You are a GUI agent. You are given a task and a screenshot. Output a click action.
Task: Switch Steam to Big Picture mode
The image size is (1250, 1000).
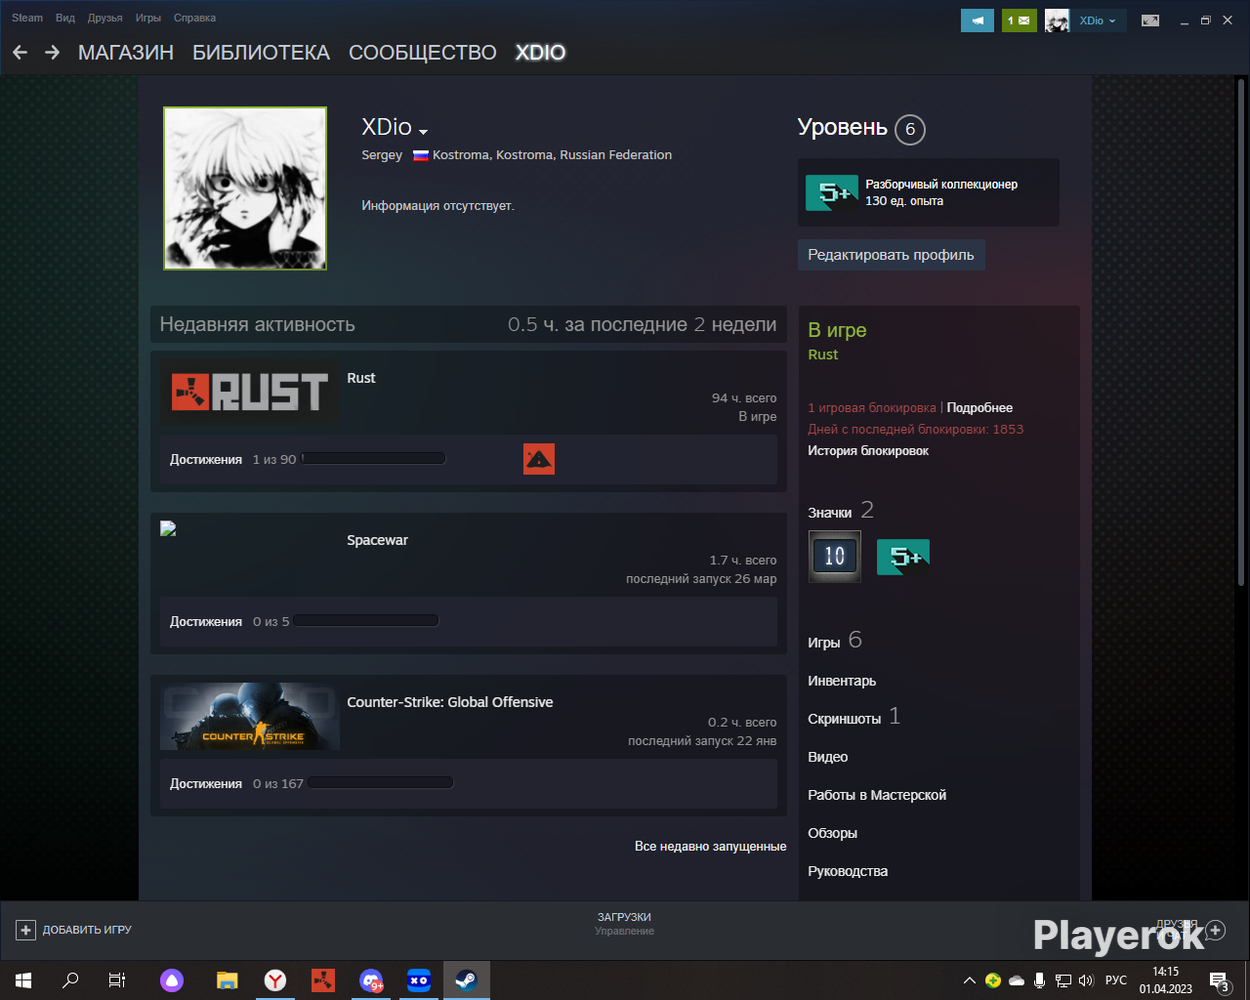(x=1150, y=20)
